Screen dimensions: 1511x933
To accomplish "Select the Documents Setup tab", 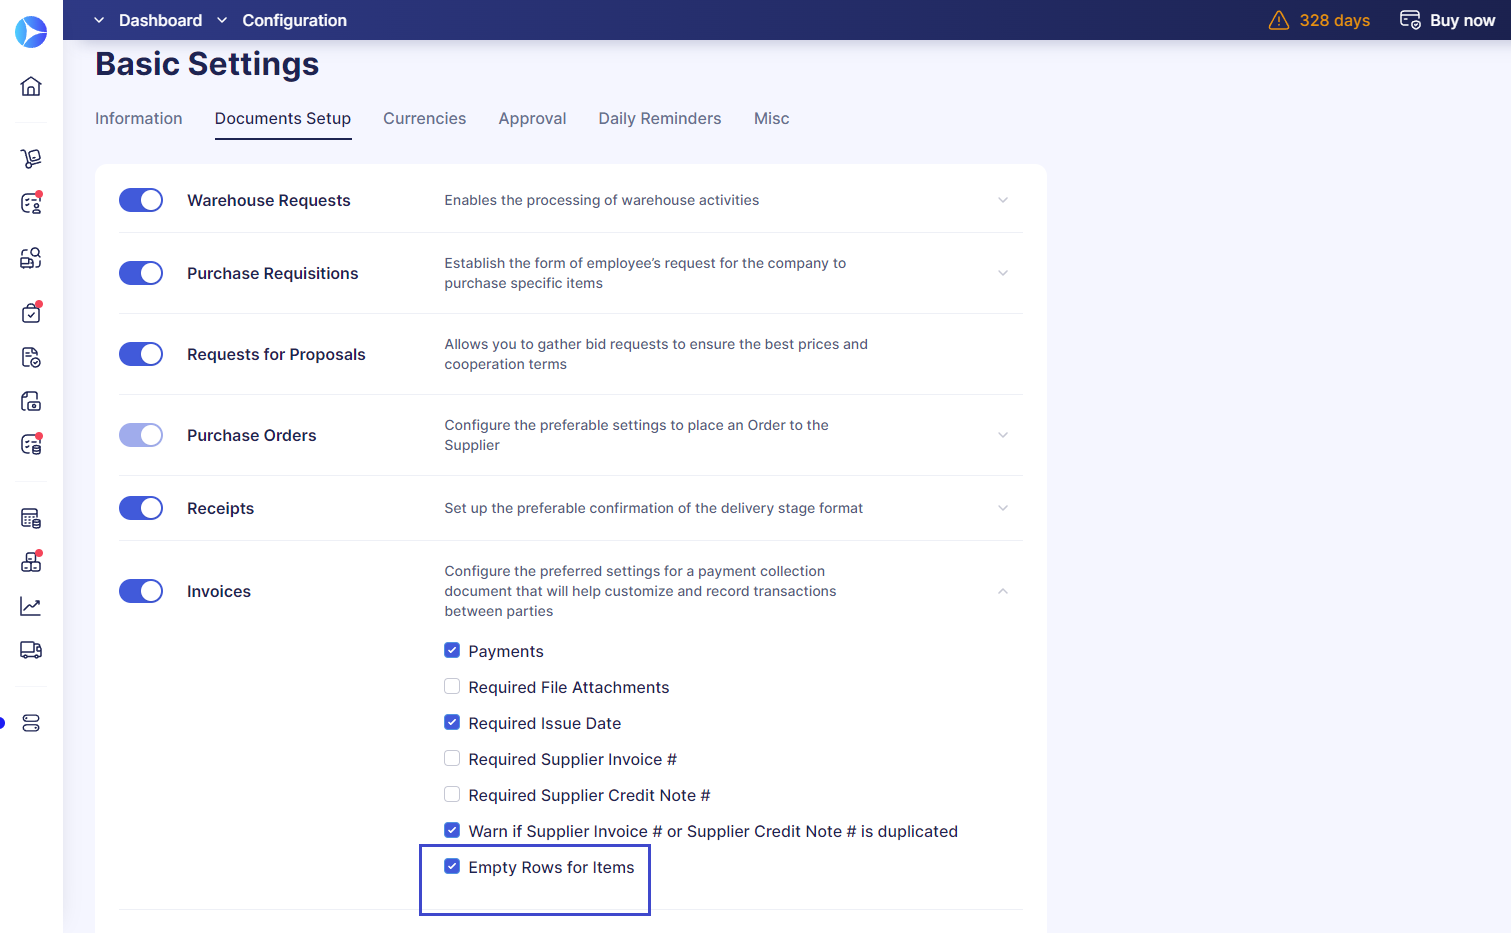I will 283,118.
